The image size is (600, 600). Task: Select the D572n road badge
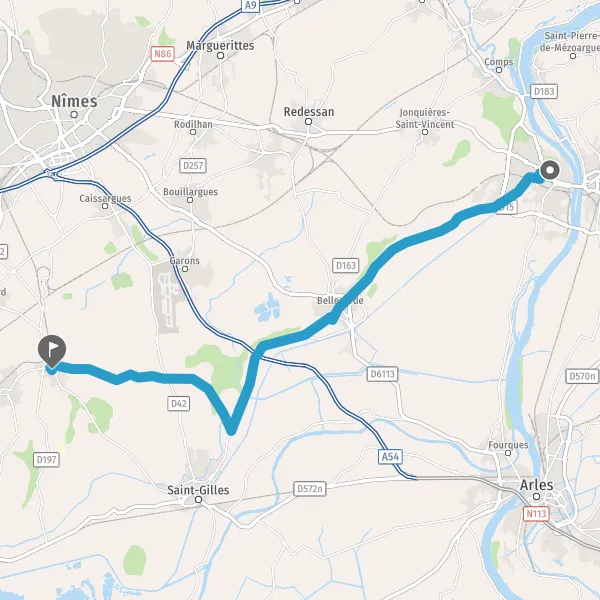pyautogui.click(x=310, y=489)
